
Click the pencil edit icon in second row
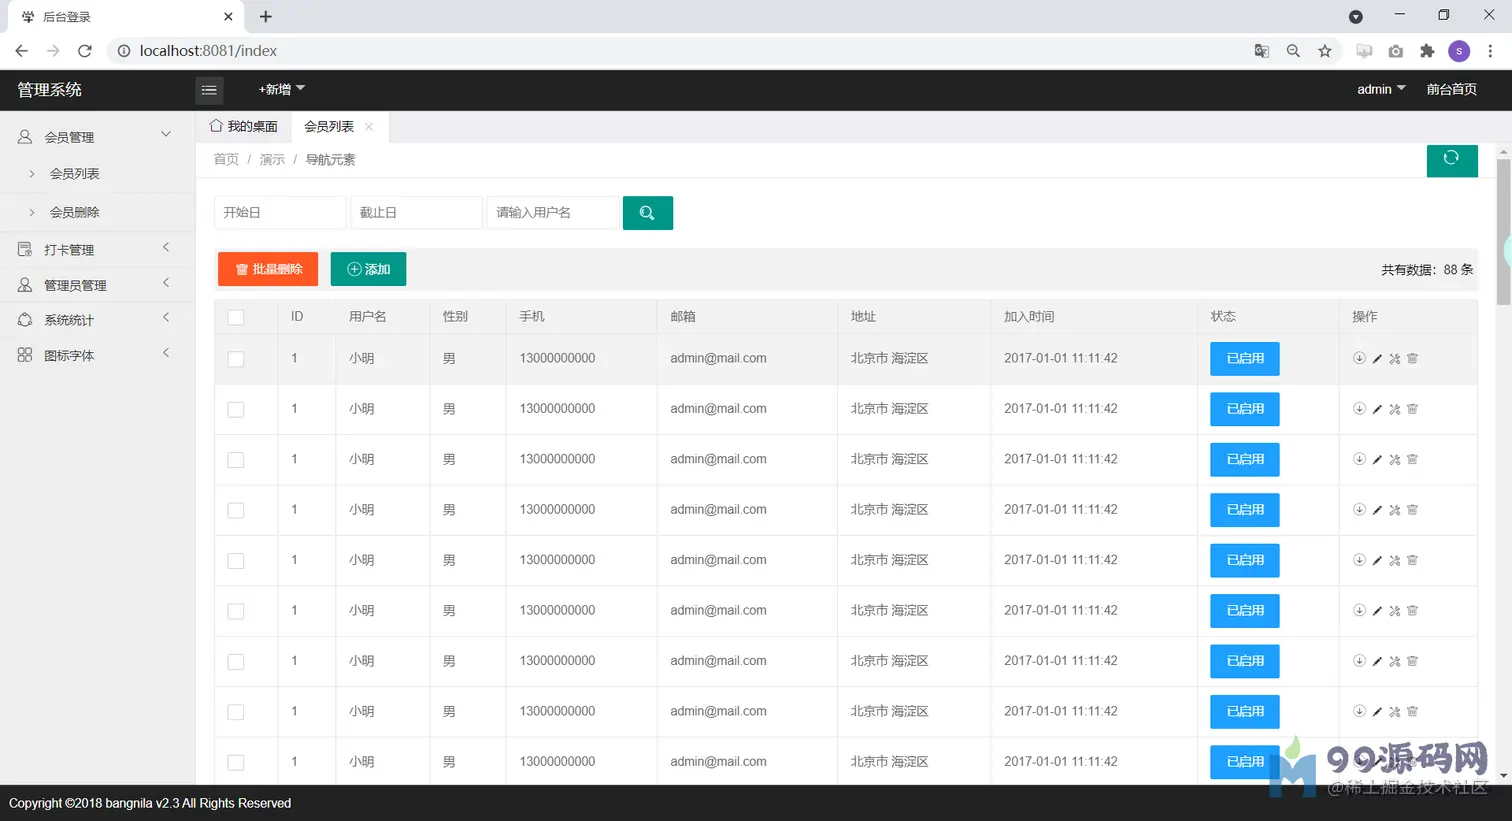1377,409
